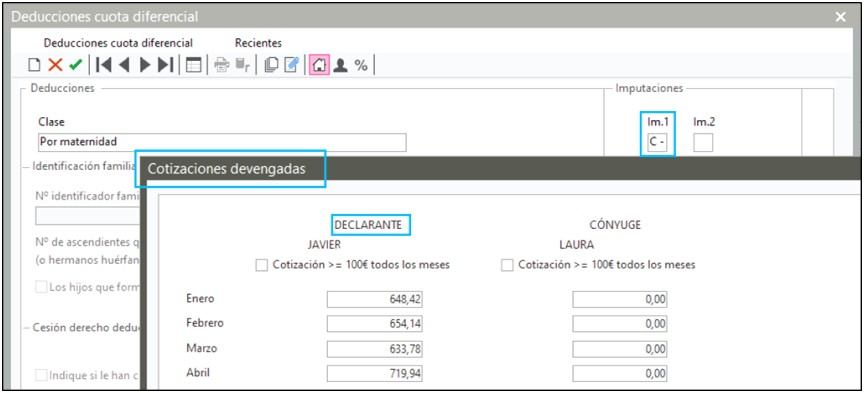Click the cónyuge Marzo amount field

[620, 349]
